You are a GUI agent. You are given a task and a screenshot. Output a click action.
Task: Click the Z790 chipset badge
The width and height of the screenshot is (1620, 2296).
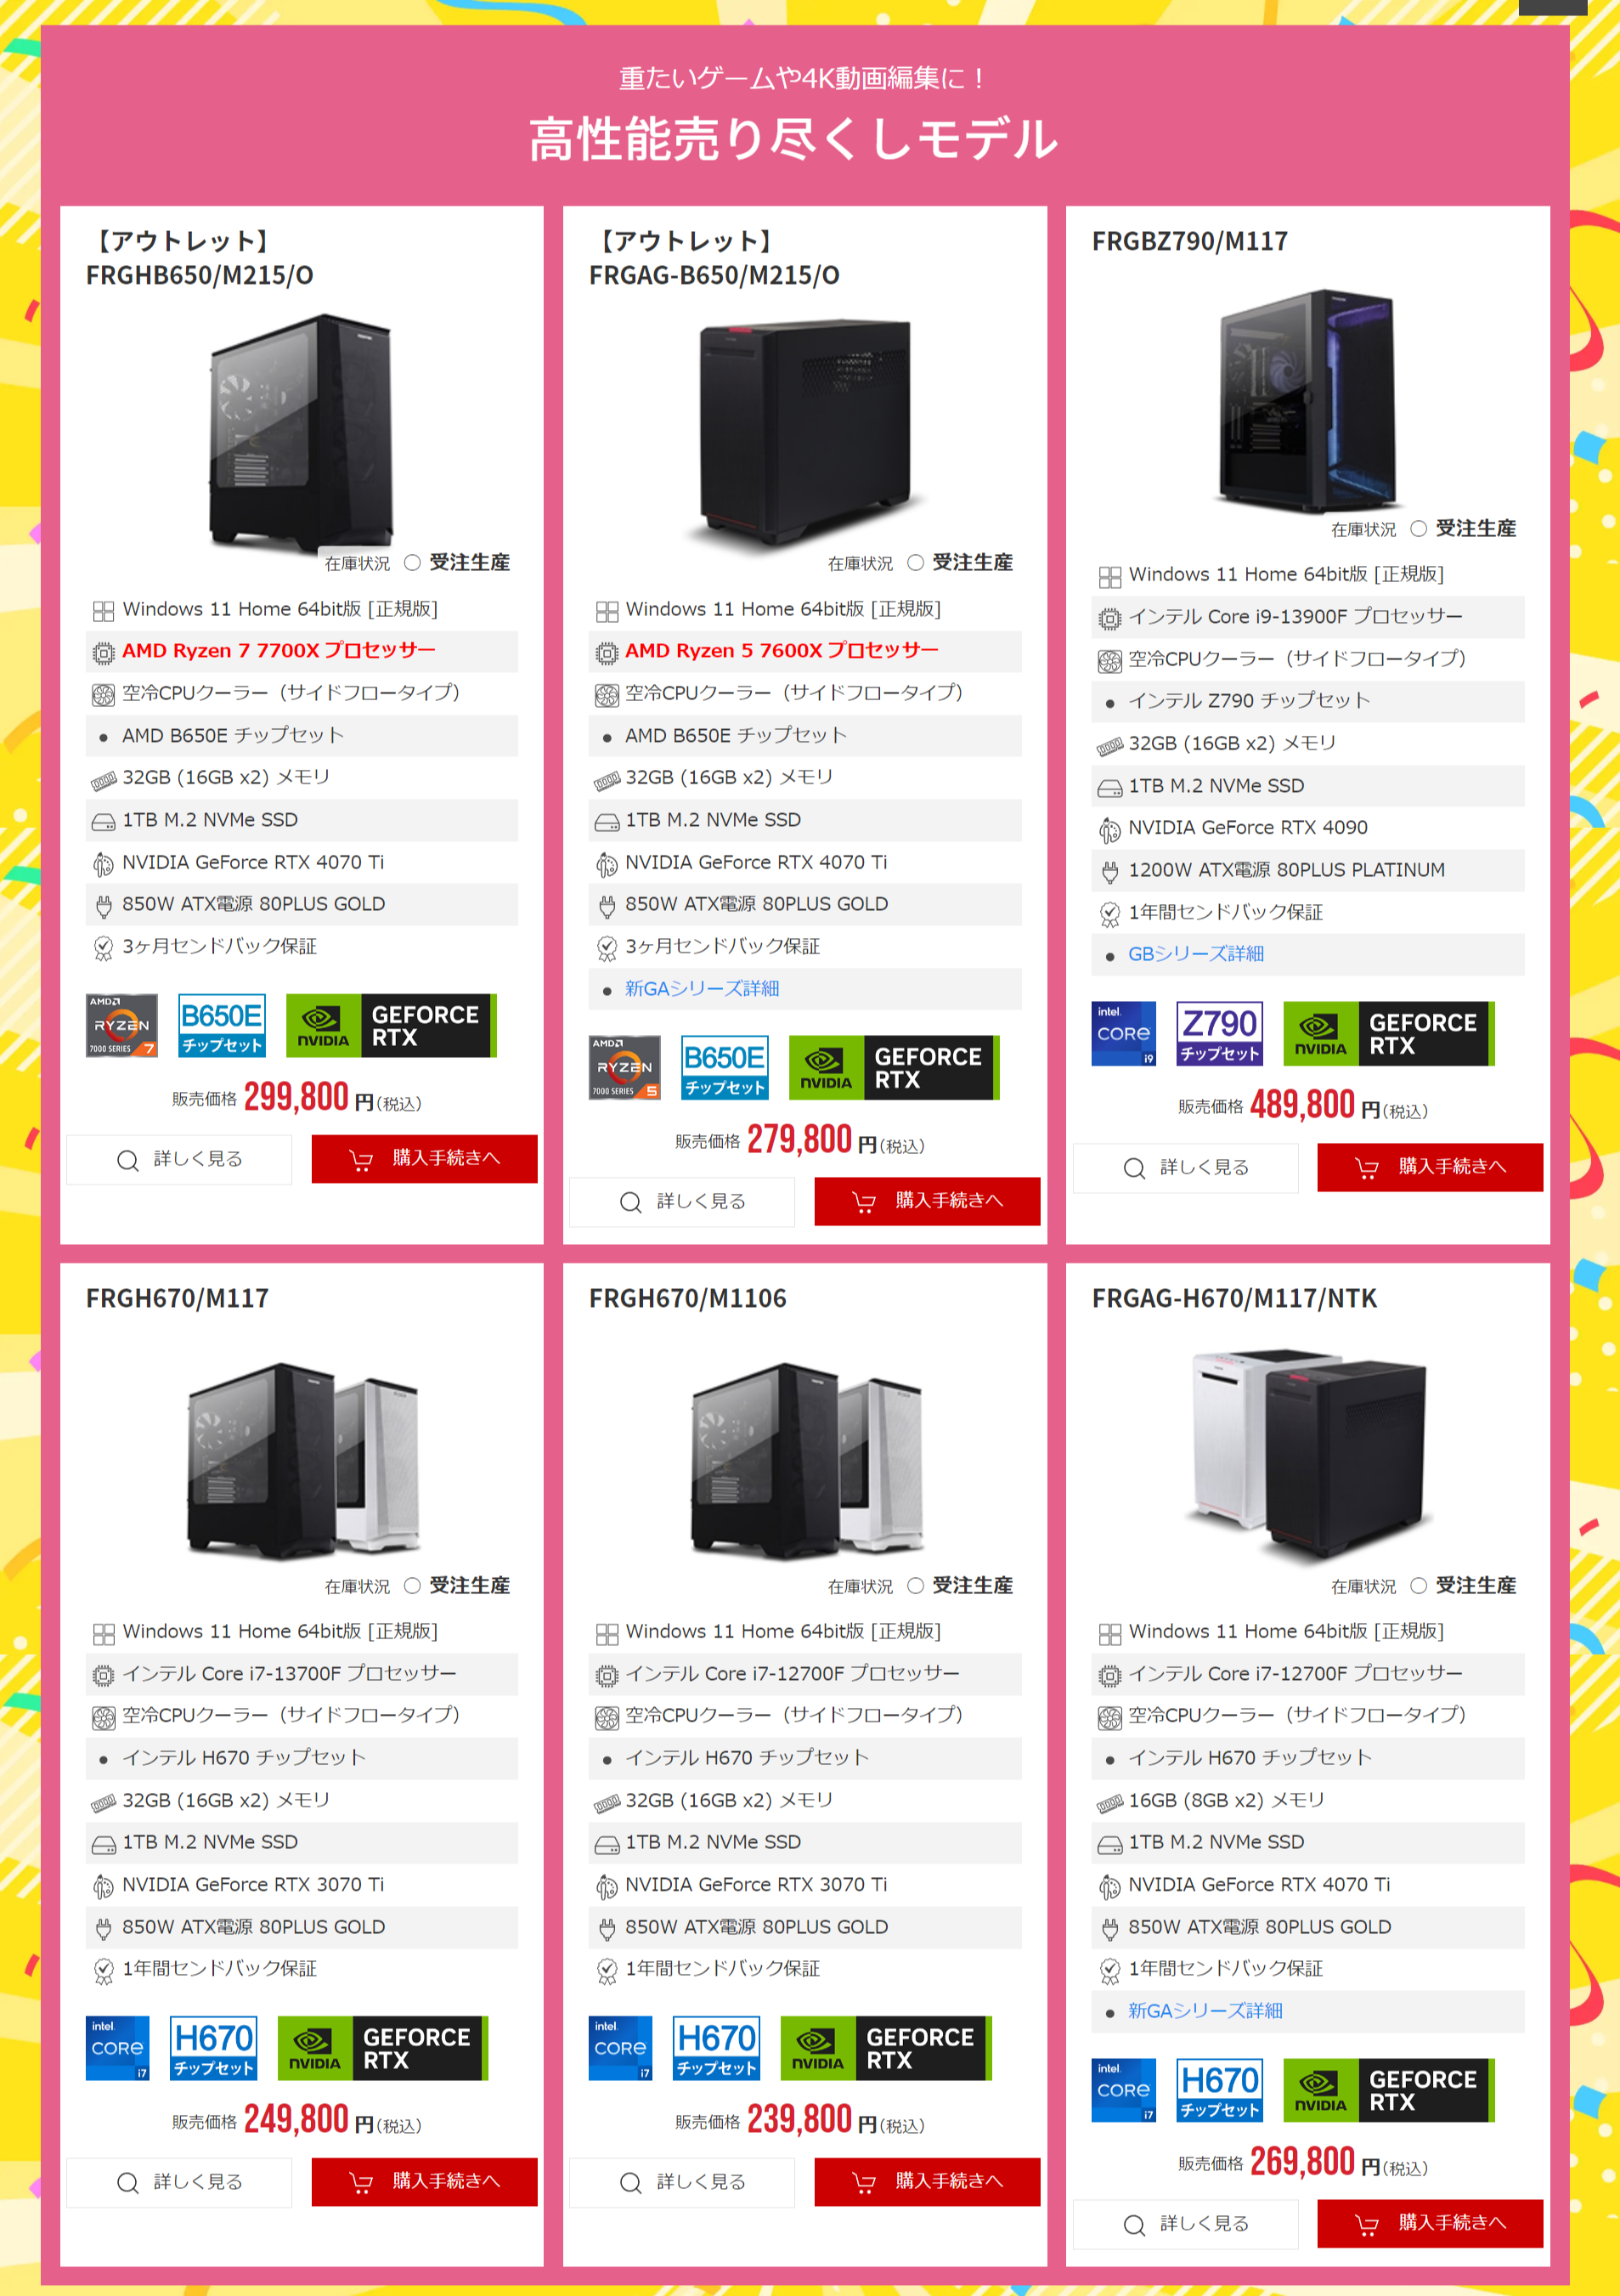tap(1219, 1033)
